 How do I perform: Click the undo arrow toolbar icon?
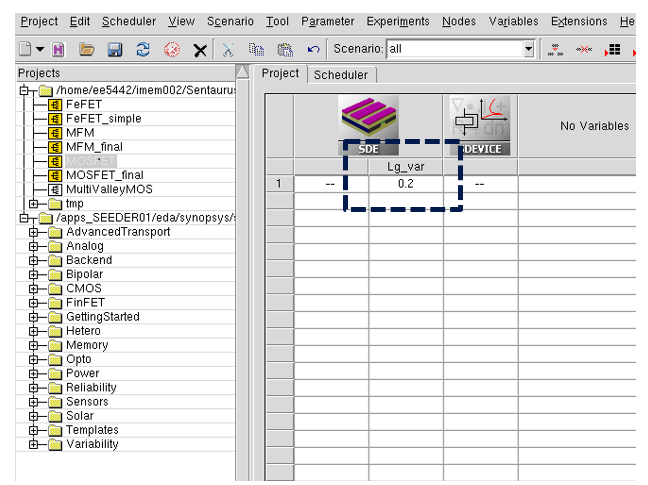[313, 49]
